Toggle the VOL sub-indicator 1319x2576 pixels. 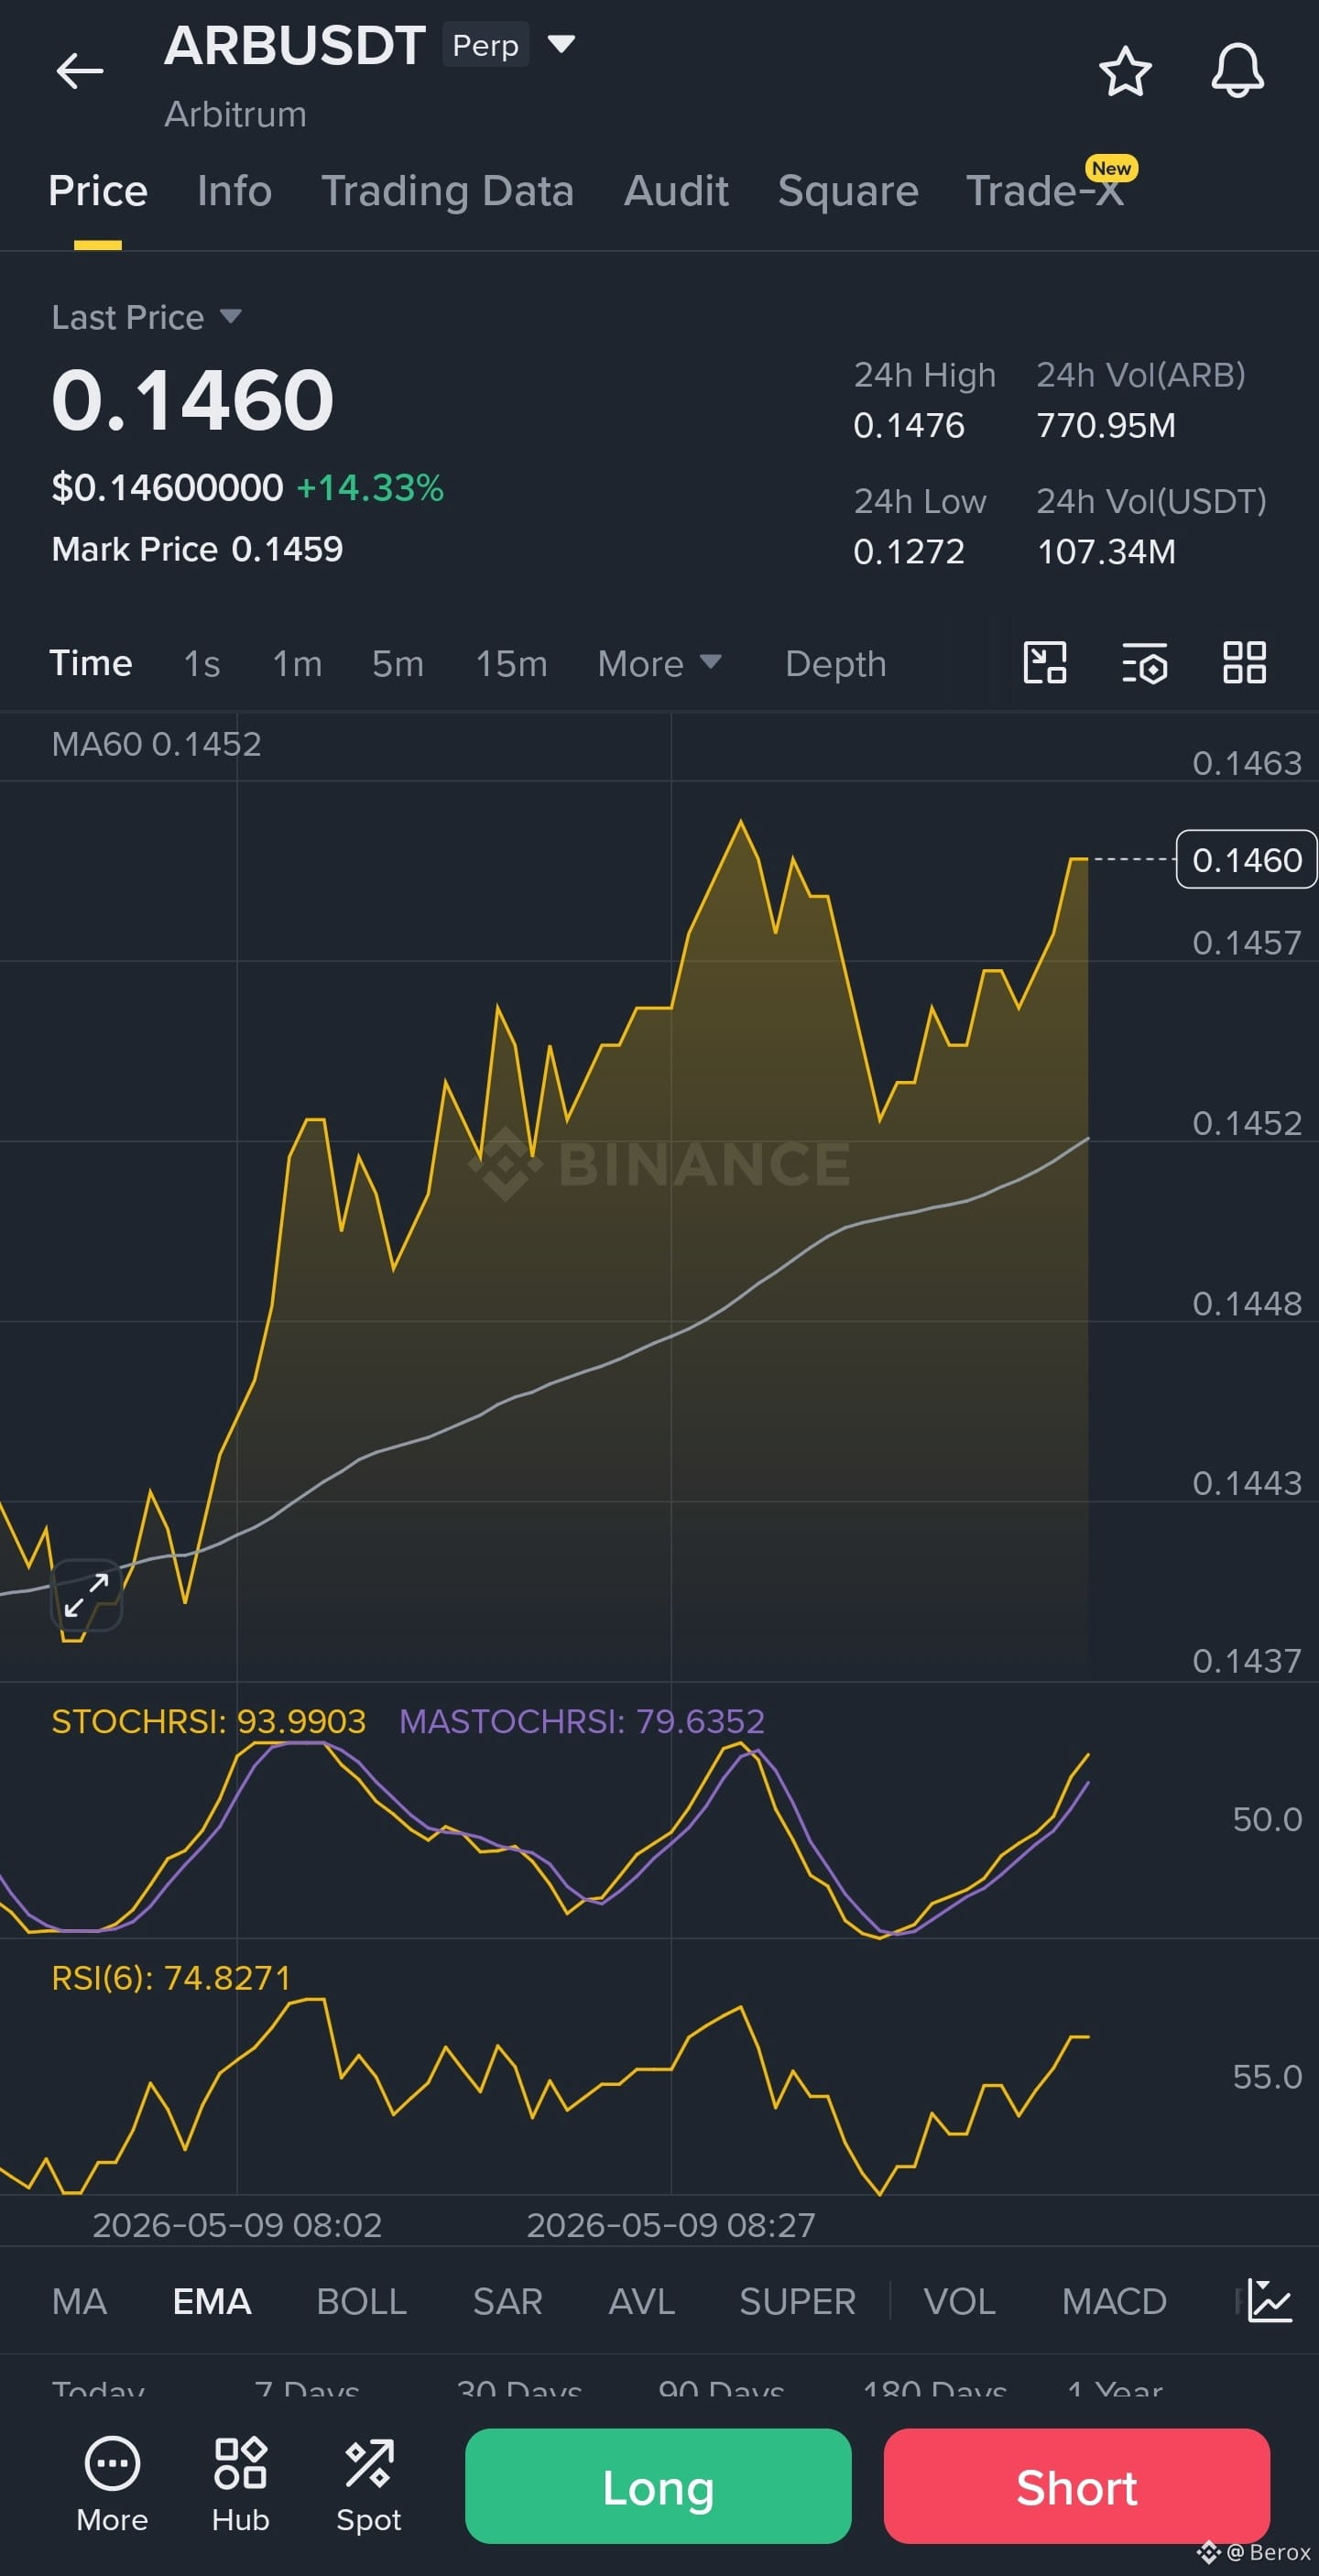click(x=959, y=2301)
